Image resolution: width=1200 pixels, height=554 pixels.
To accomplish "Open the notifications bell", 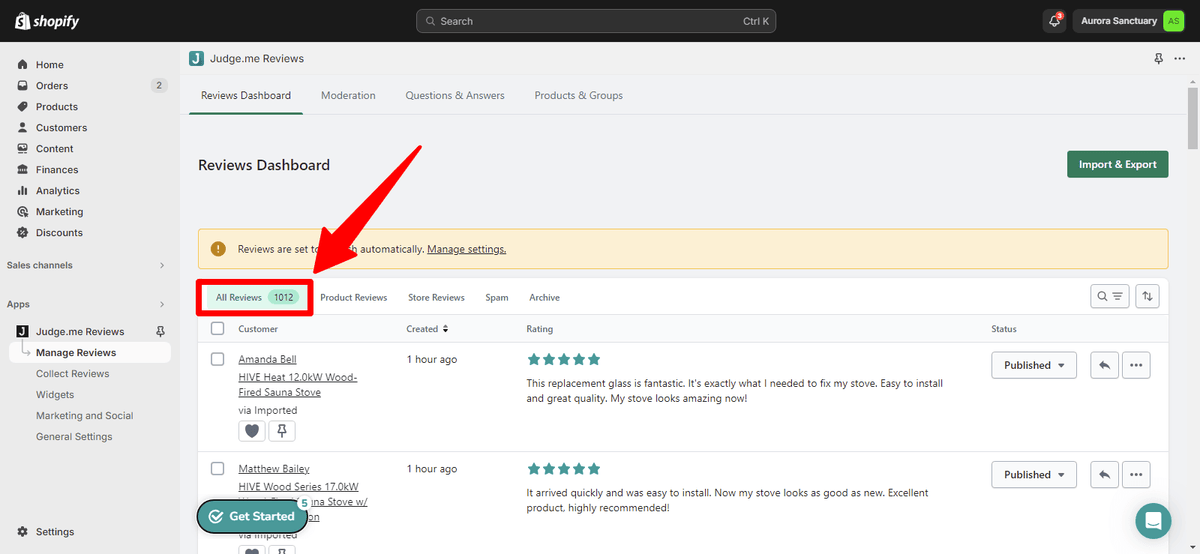I will tap(1054, 21).
